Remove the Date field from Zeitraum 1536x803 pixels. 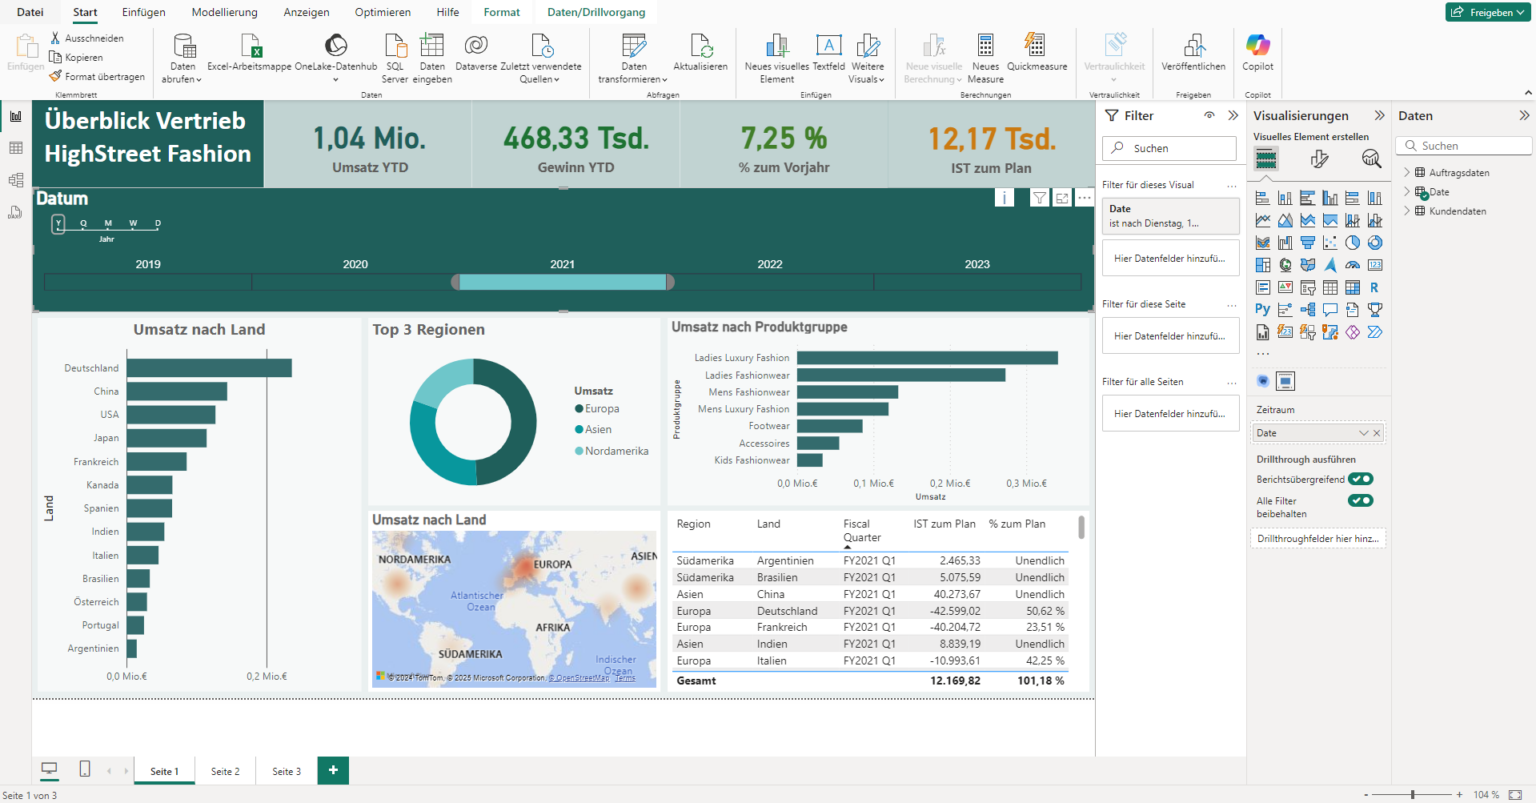[1377, 433]
